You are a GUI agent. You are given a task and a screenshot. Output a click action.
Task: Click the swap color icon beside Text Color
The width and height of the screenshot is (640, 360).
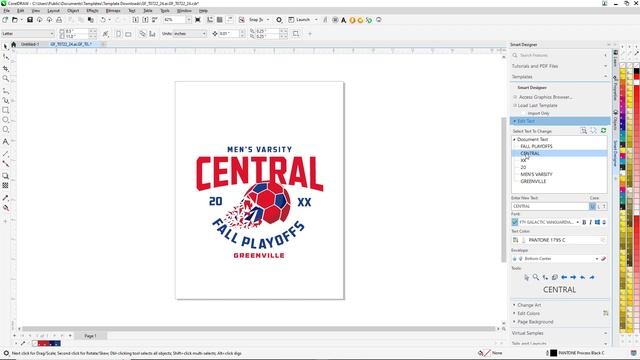click(x=516, y=240)
